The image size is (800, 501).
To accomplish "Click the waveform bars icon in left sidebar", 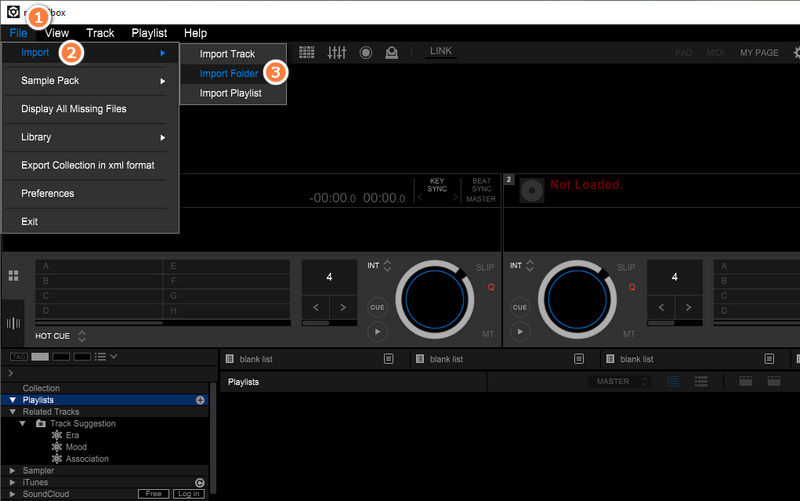I will tap(13, 323).
